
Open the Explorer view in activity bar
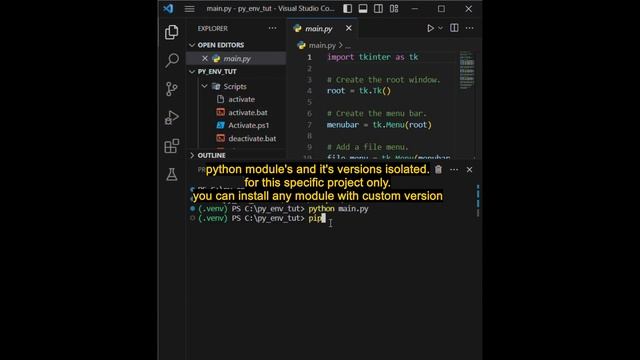pos(171,32)
